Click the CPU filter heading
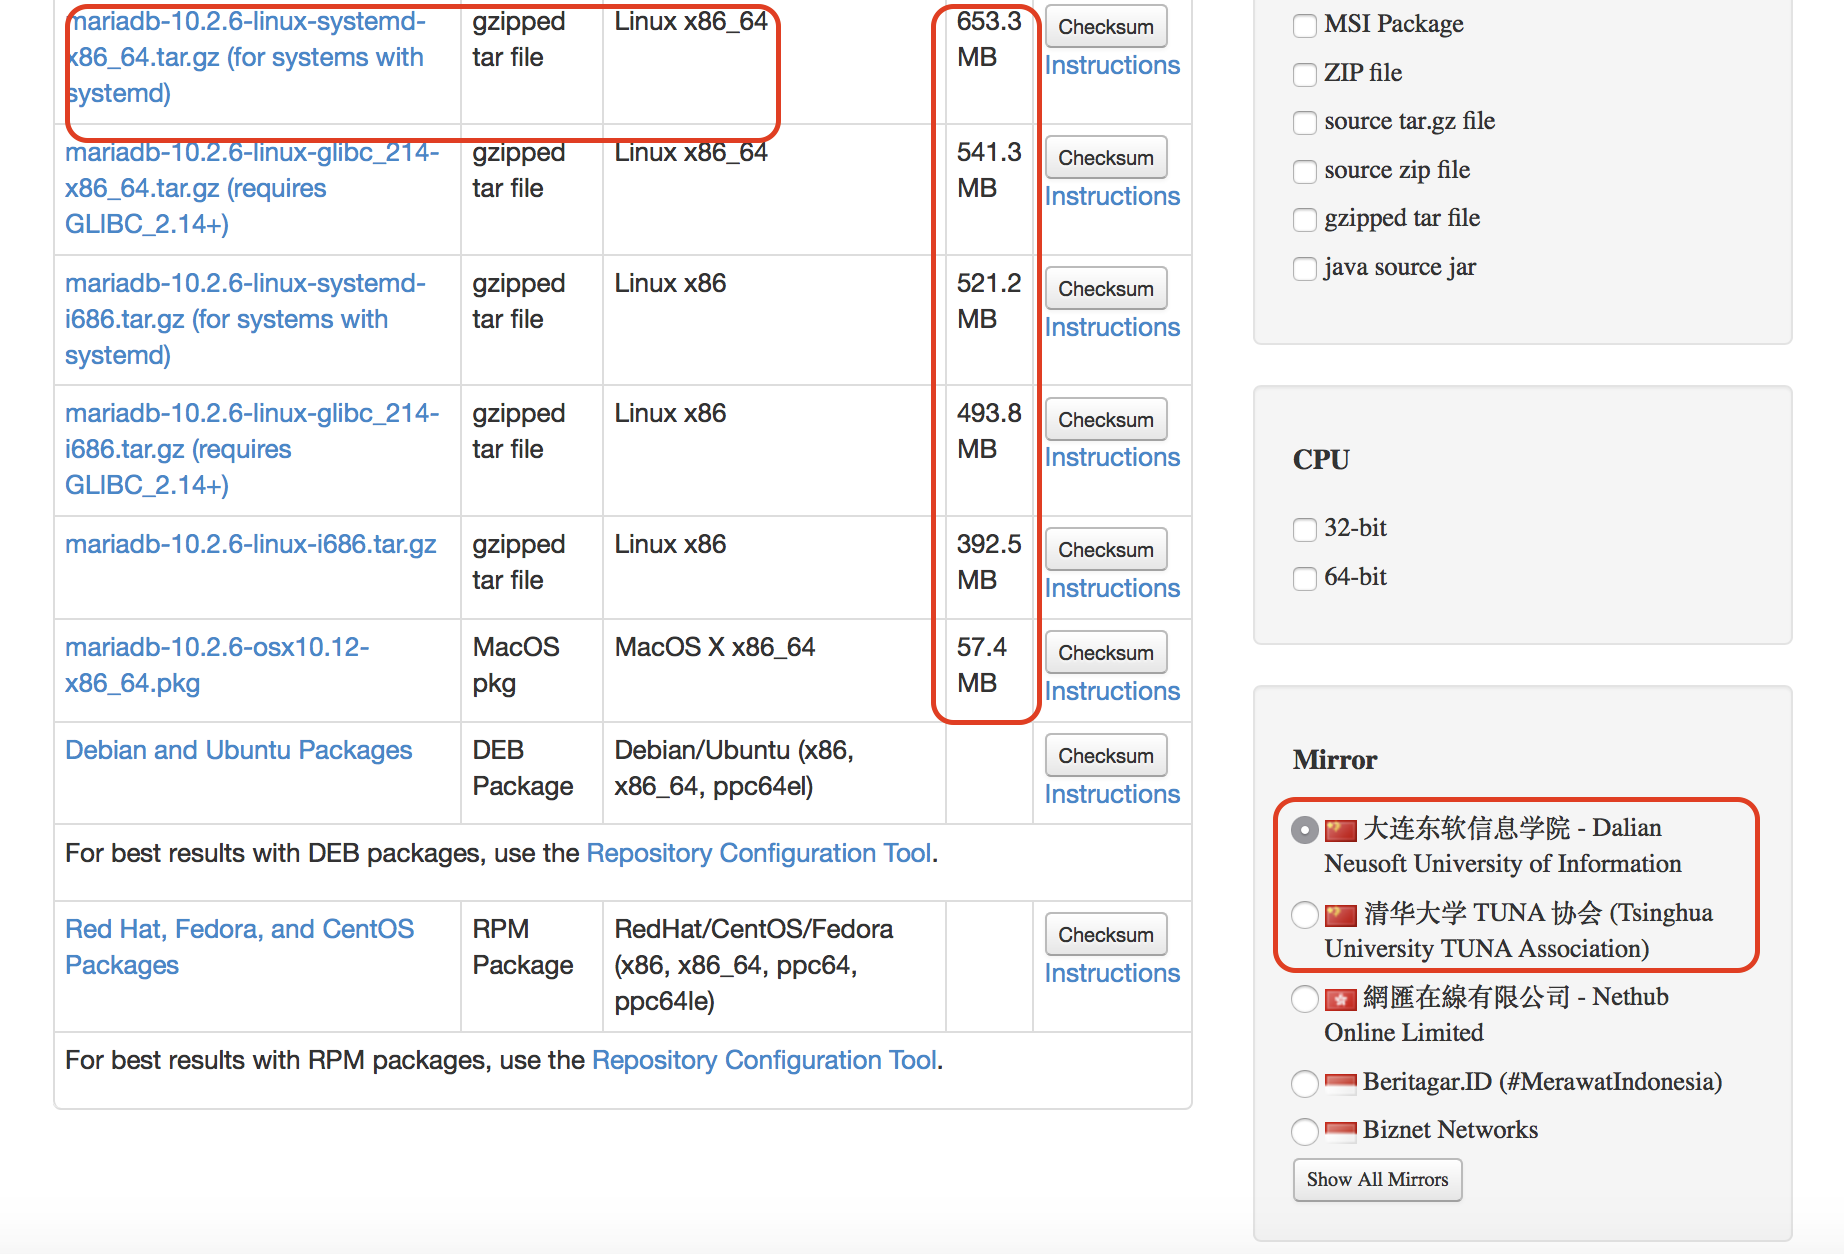The image size is (1844, 1254). (1321, 460)
